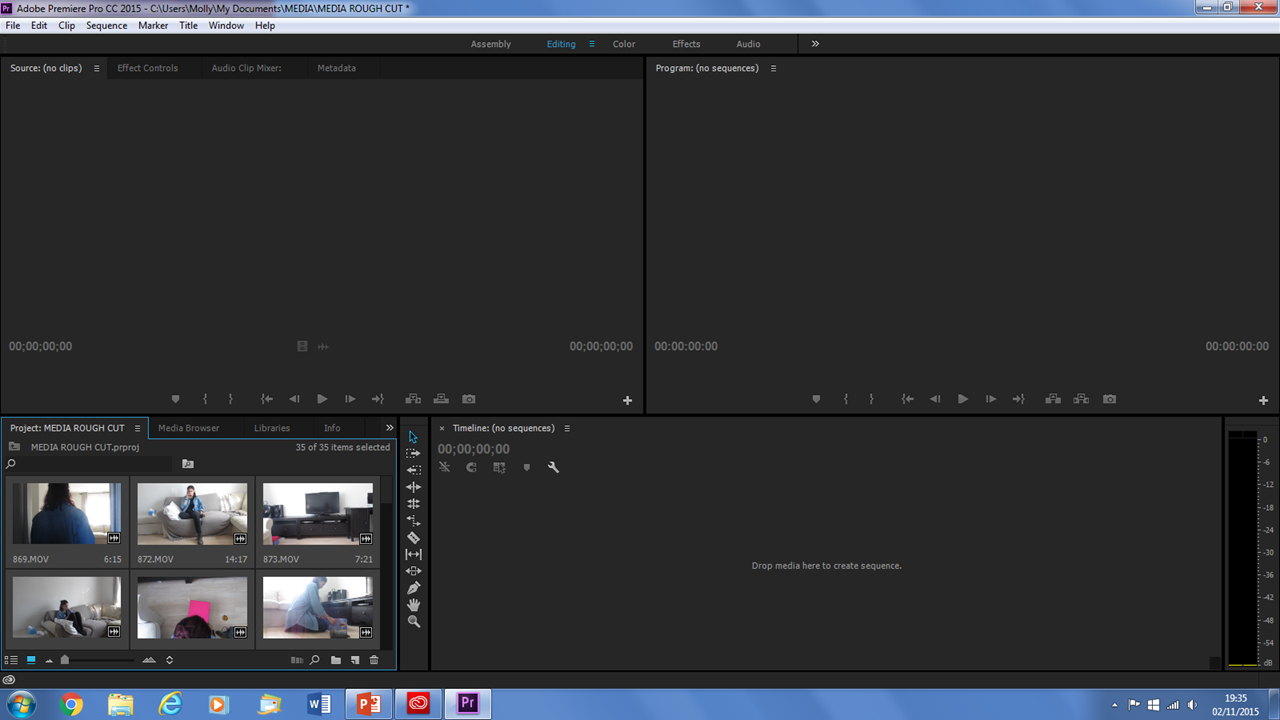Click Automate to Sequence icon
This screenshot has width=1280, height=720.
click(x=296, y=660)
